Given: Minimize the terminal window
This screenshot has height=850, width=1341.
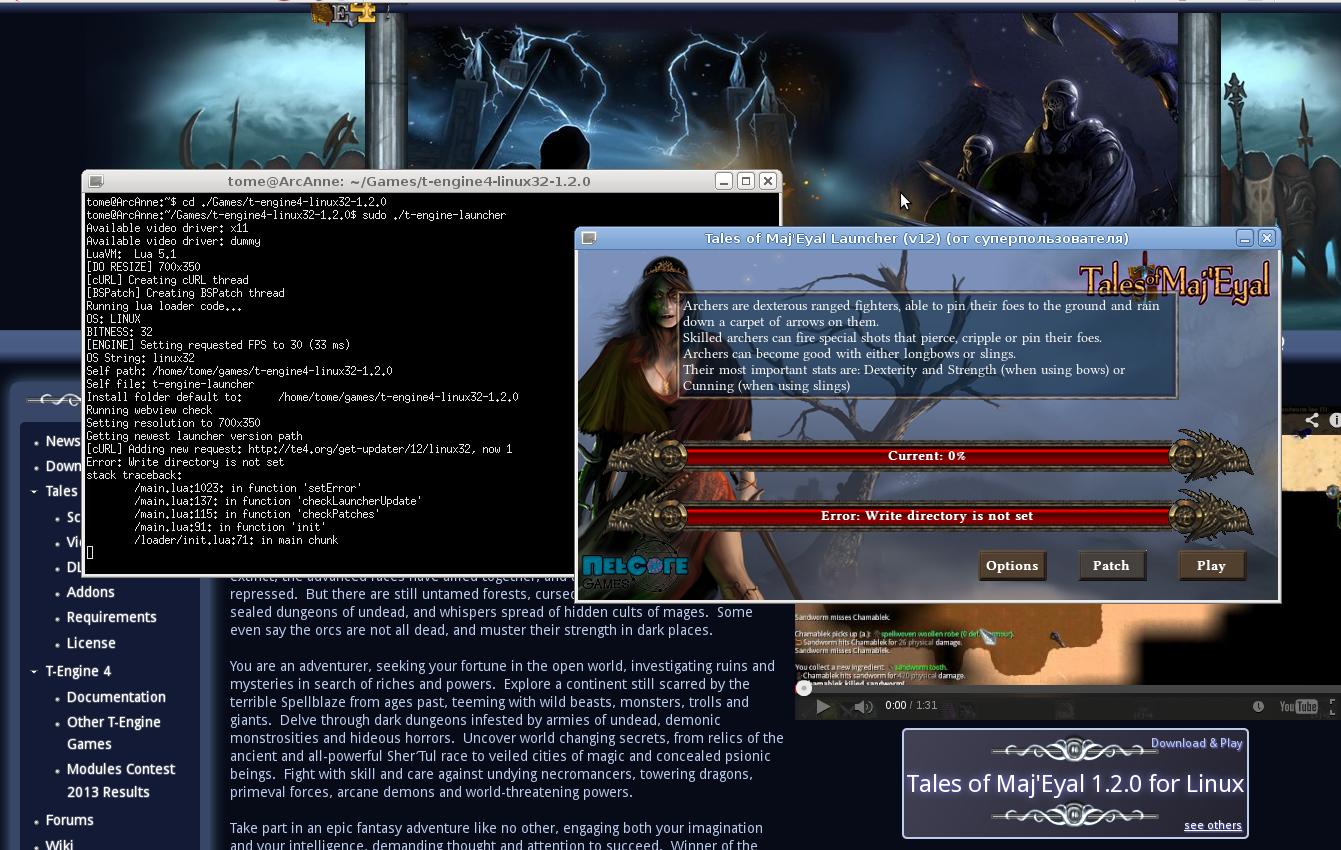Looking at the screenshot, I should [x=724, y=181].
